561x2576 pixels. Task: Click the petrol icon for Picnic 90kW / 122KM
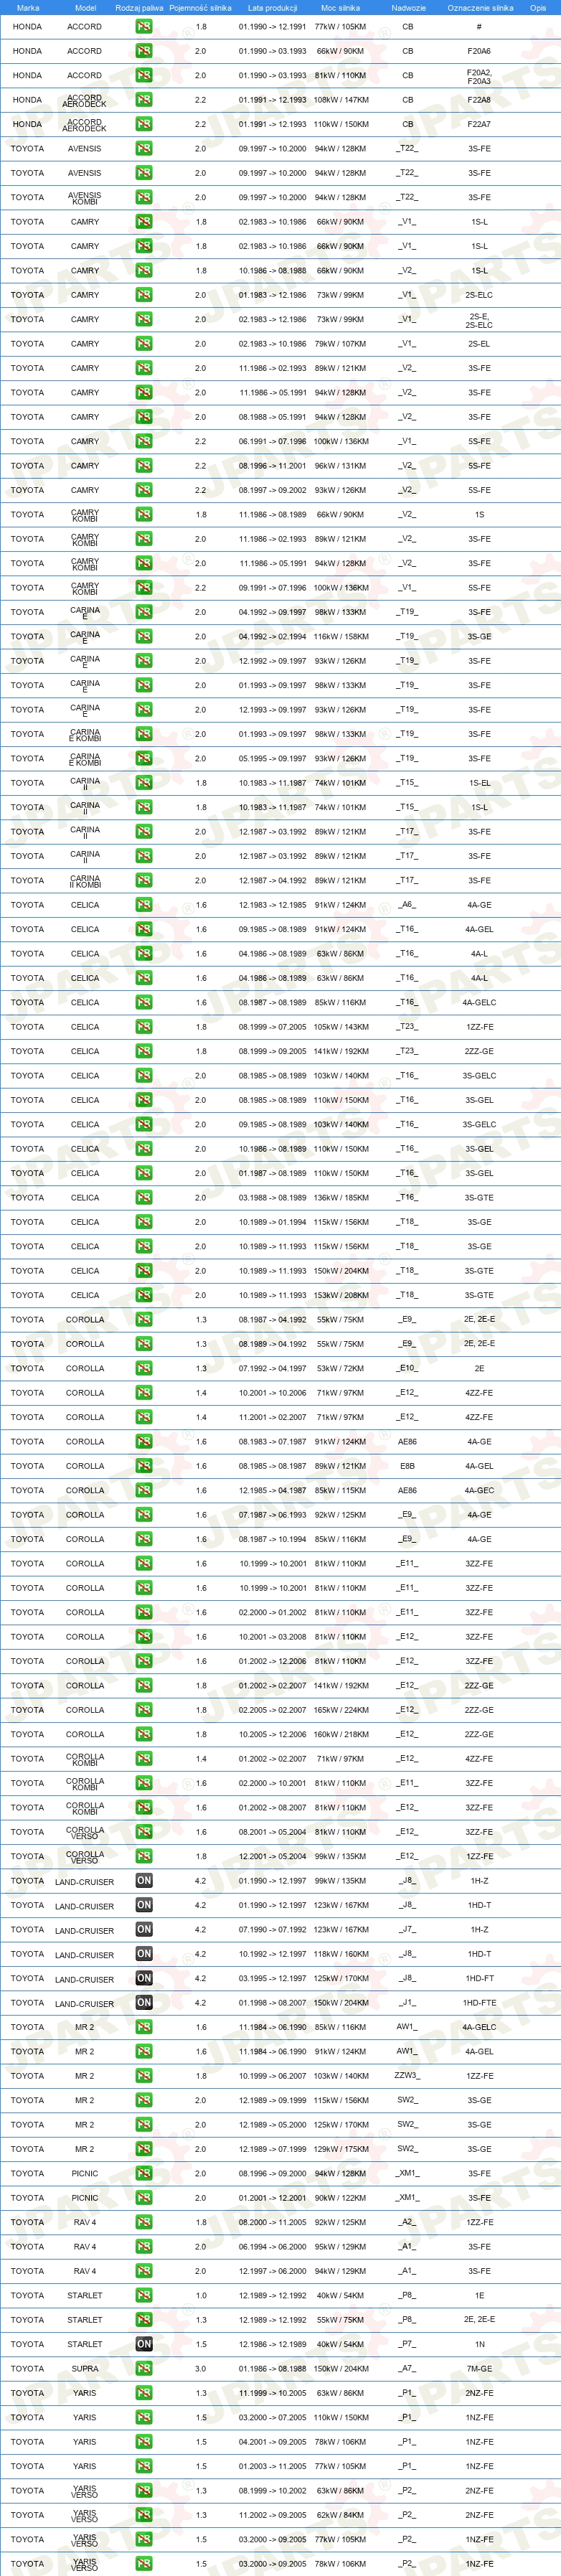click(144, 2198)
